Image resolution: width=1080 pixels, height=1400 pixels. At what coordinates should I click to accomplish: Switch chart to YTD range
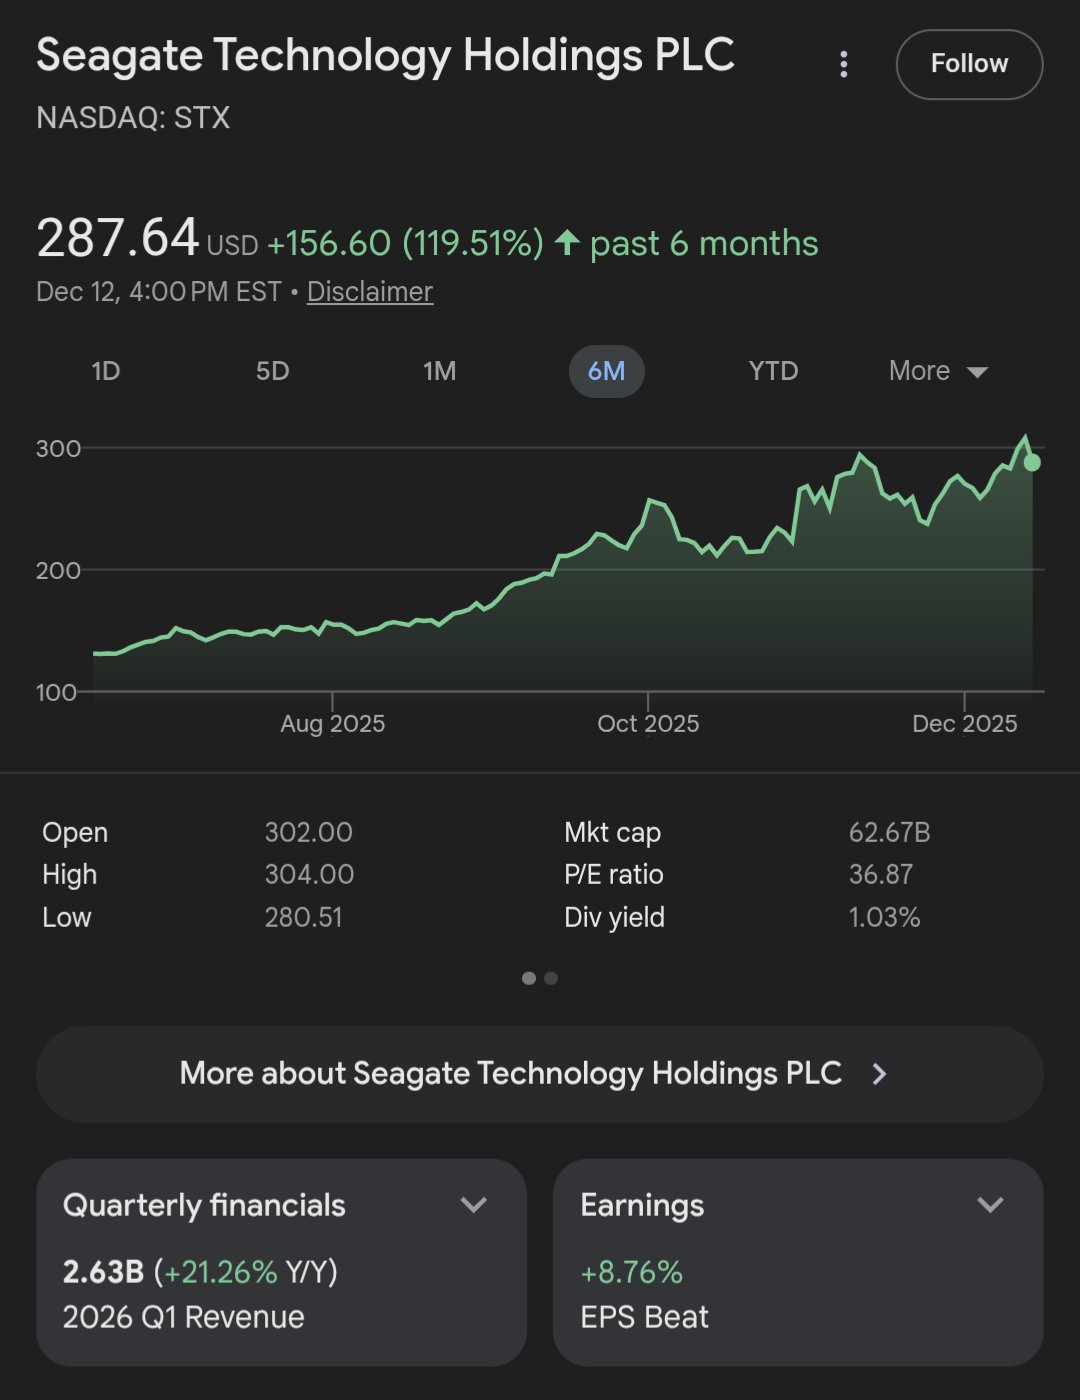point(773,371)
